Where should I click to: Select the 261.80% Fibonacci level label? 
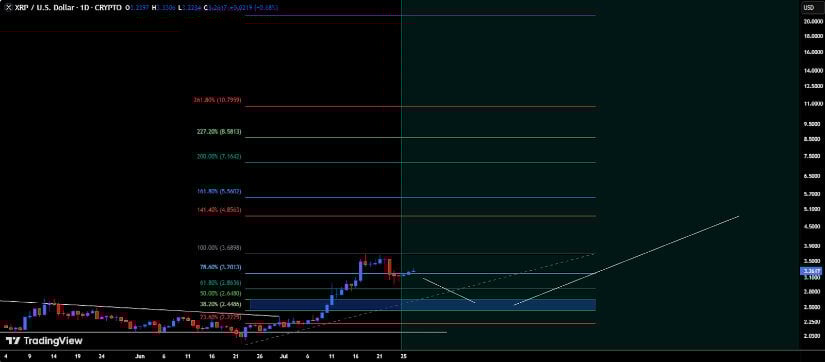[217, 99]
